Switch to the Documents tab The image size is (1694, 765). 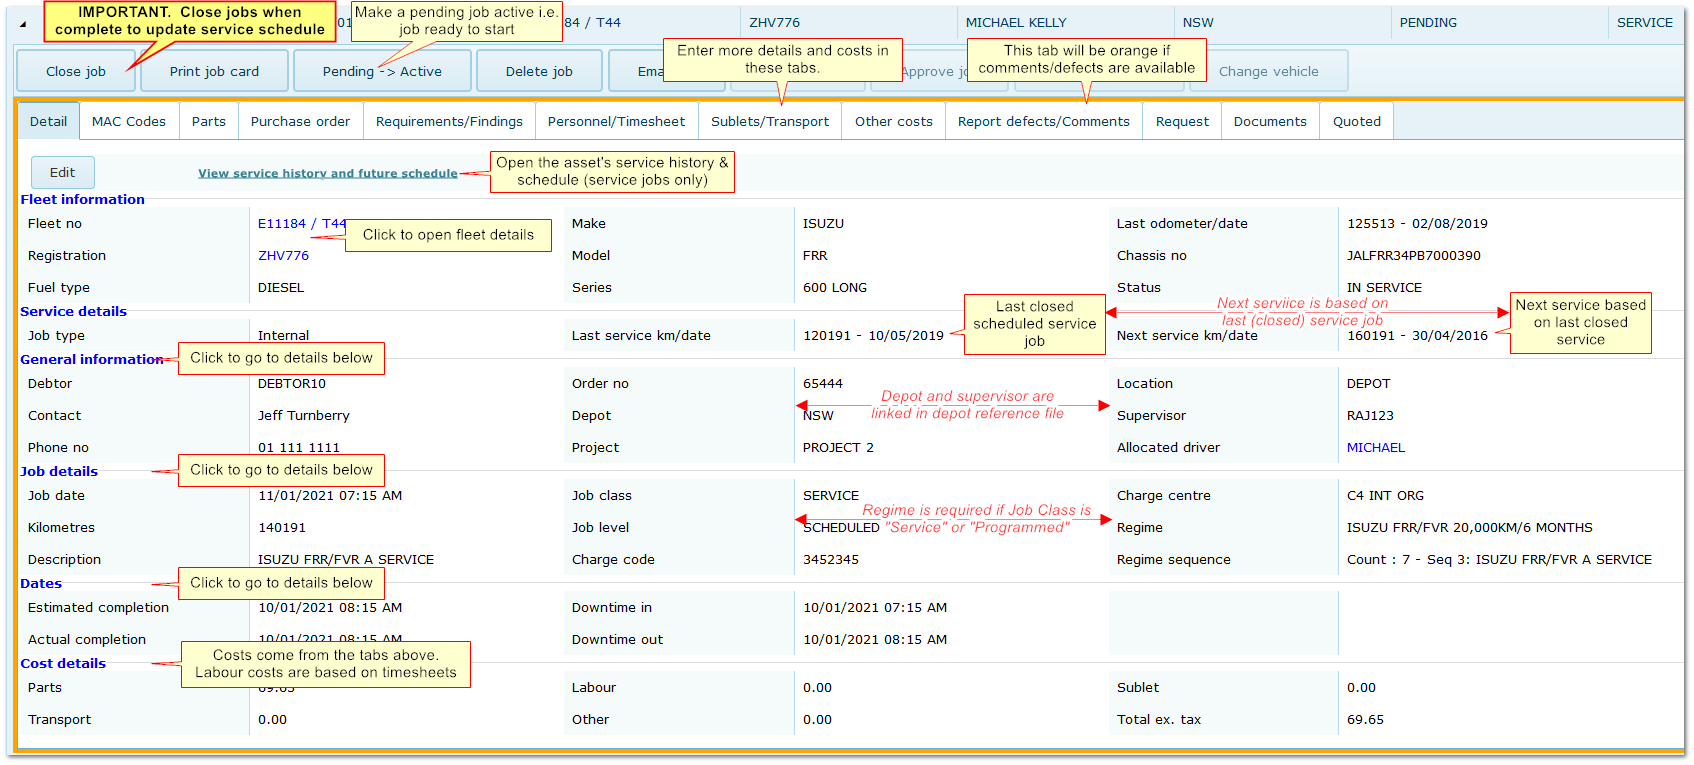pyautogui.click(x=1270, y=122)
